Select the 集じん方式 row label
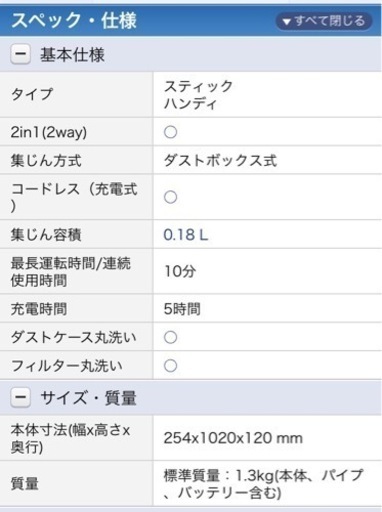 (x=46, y=161)
